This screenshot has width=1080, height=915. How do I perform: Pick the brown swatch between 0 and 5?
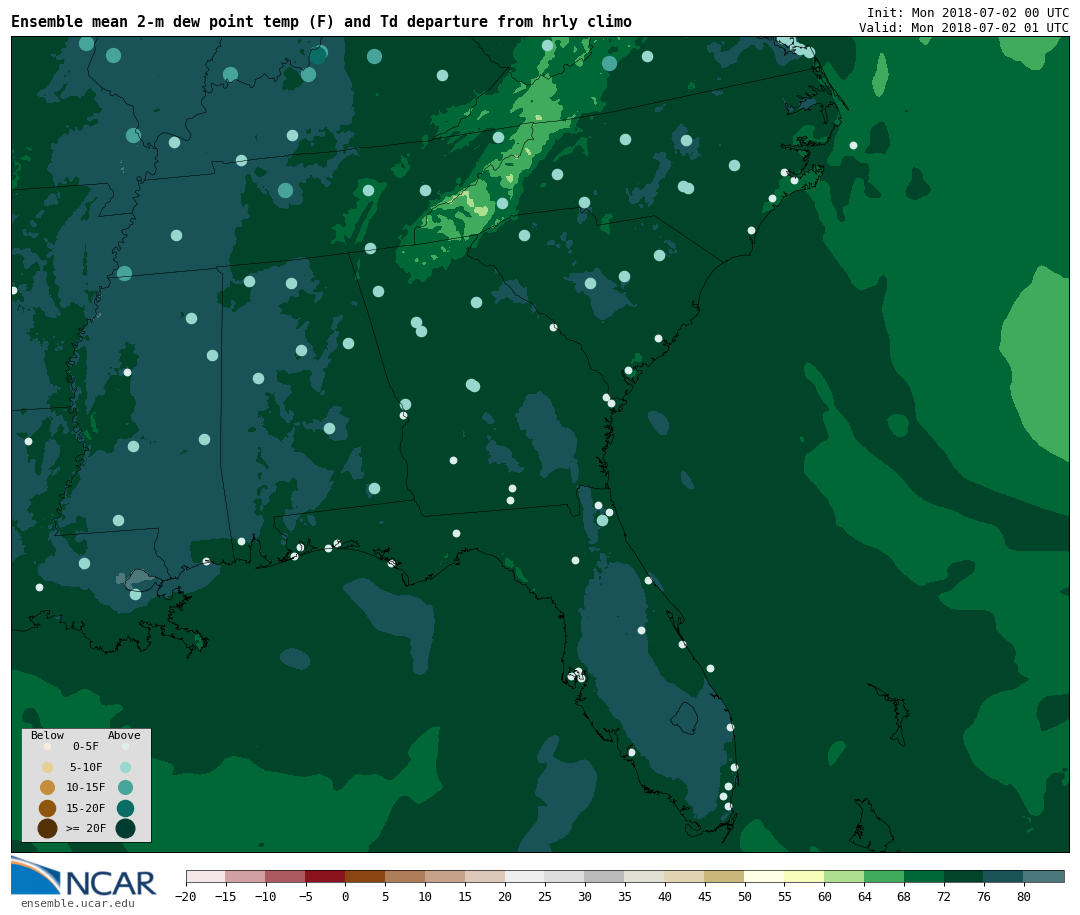tap(365, 876)
